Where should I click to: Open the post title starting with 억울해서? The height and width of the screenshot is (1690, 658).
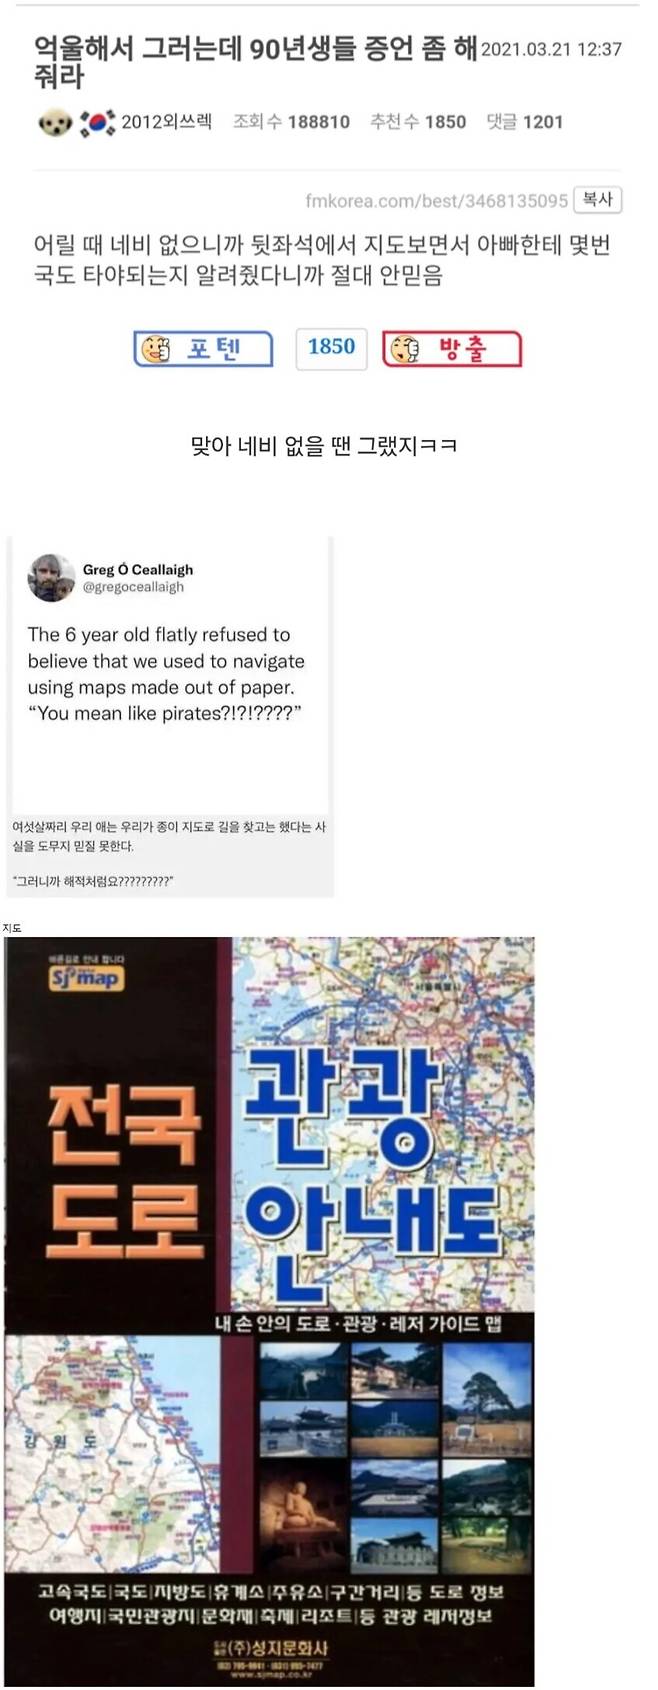(255, 62)
